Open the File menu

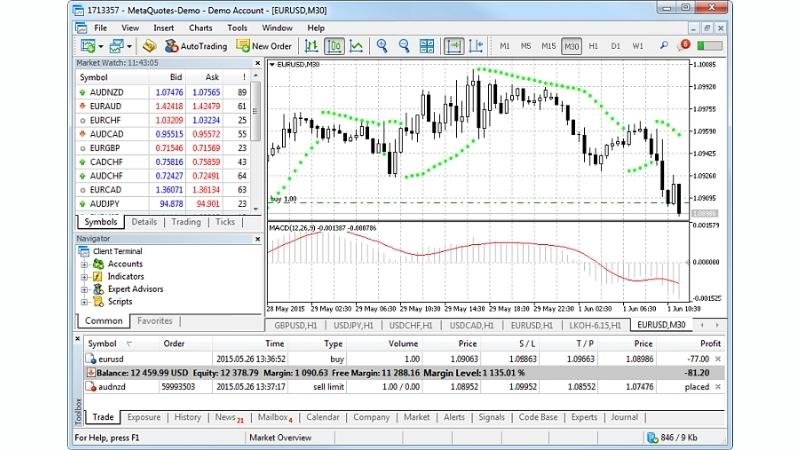point(101,28)
